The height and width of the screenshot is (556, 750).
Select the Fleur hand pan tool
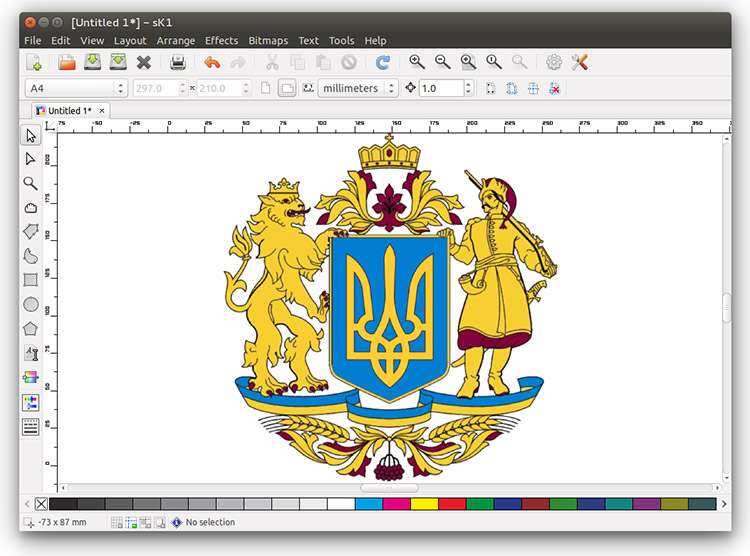[x=31, y=208]
